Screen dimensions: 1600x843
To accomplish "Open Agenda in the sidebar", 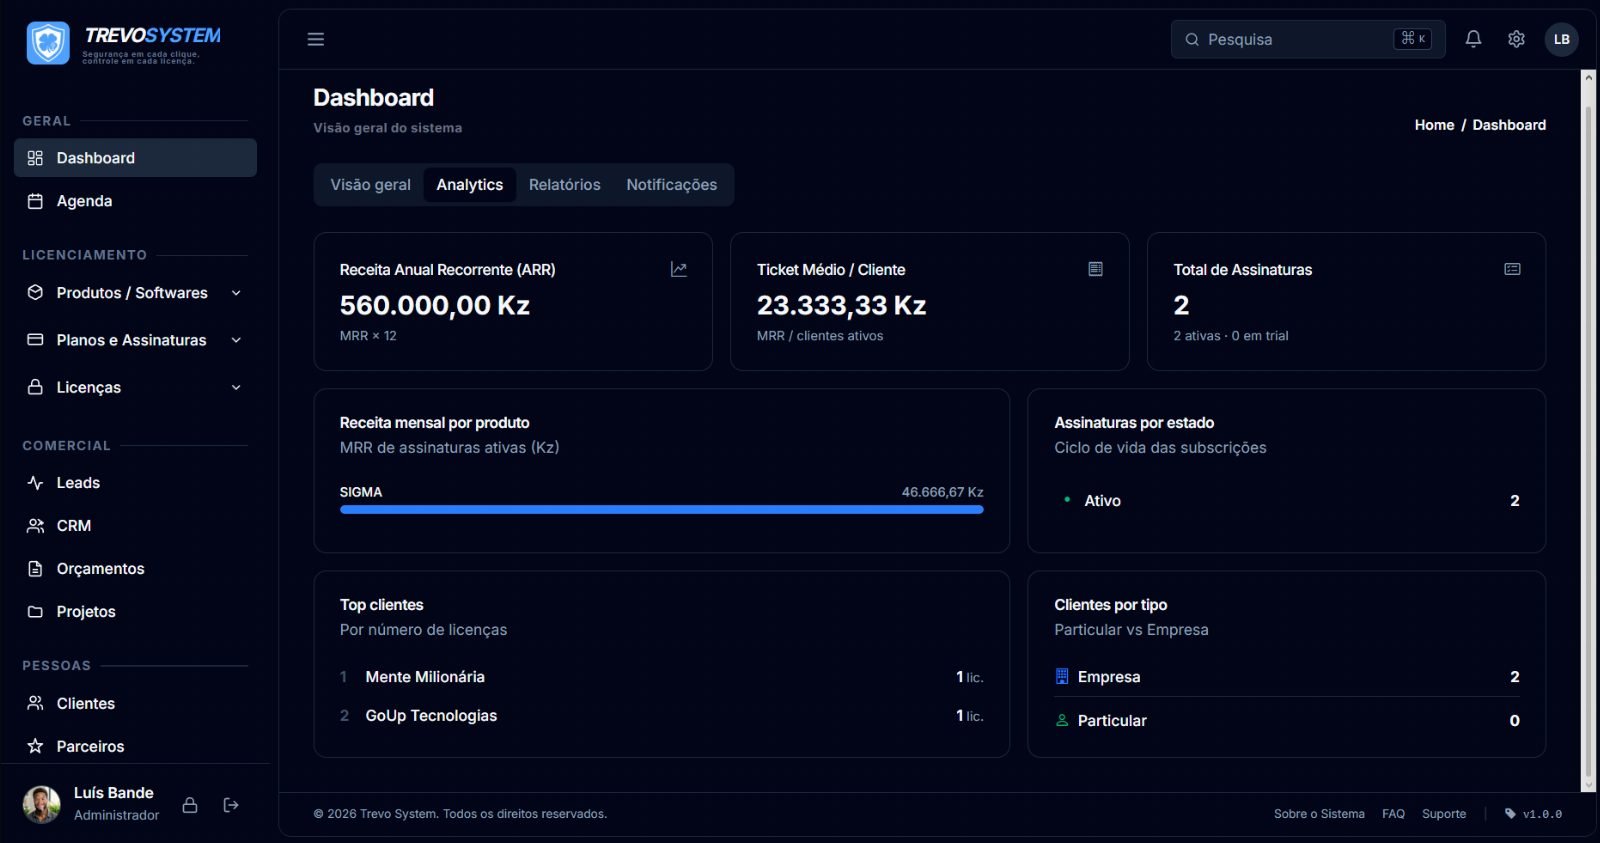I will pyautogui.click(x=136, y=201).
